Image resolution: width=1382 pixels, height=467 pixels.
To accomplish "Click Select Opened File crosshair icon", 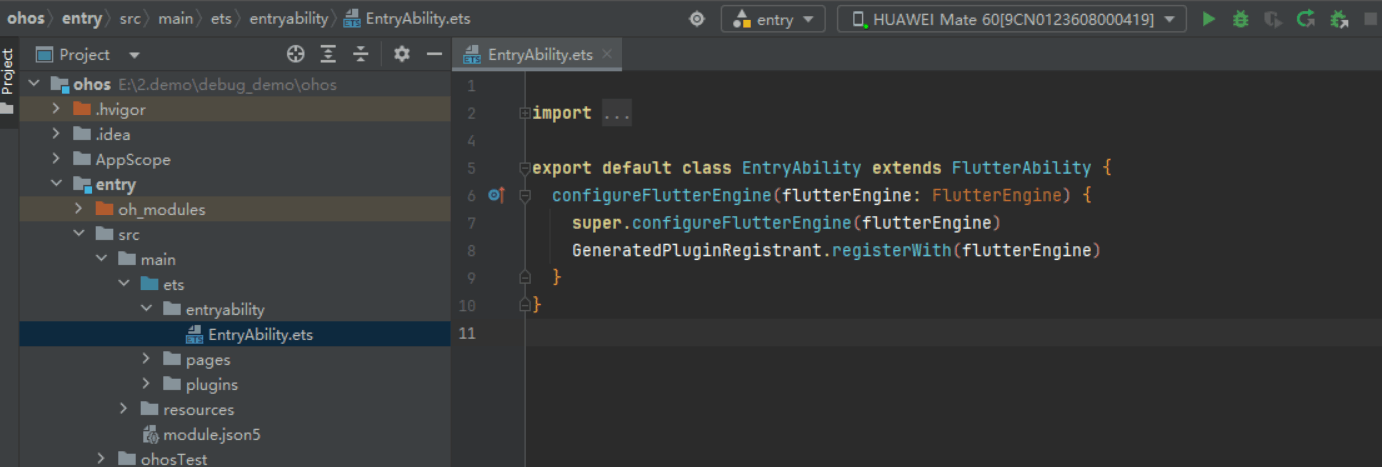I will [x=295, y=54].
